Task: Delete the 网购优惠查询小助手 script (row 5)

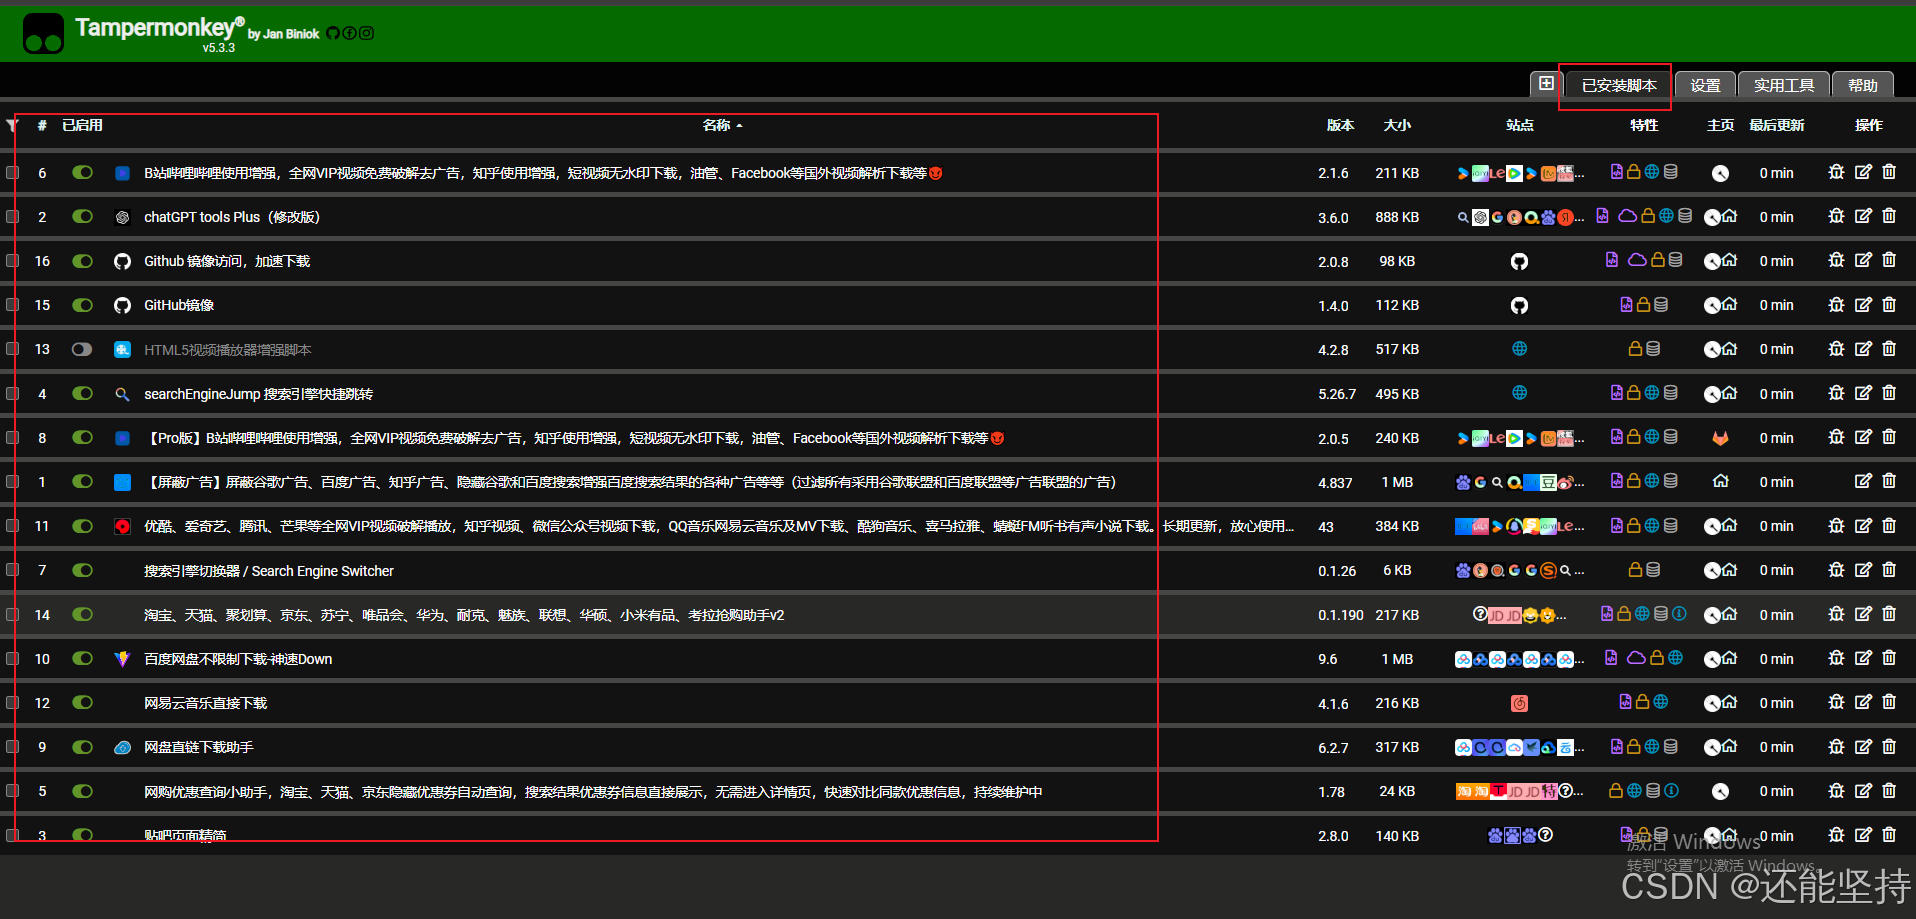Action: coord(1889,790)
